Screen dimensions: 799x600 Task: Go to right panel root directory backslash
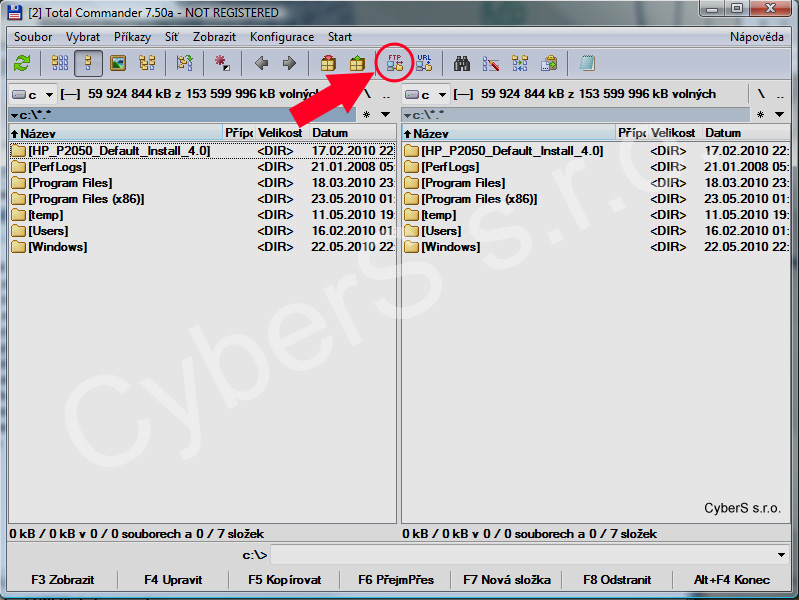761,94
